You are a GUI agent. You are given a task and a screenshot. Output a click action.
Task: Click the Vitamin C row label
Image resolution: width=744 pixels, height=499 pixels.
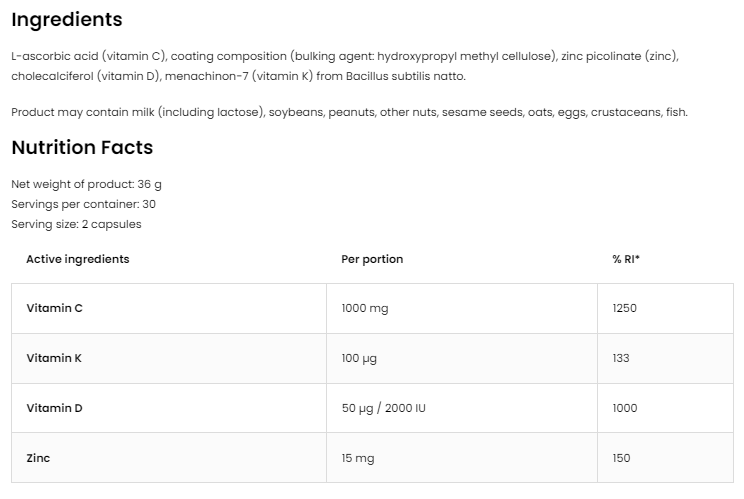click(54, 308)
